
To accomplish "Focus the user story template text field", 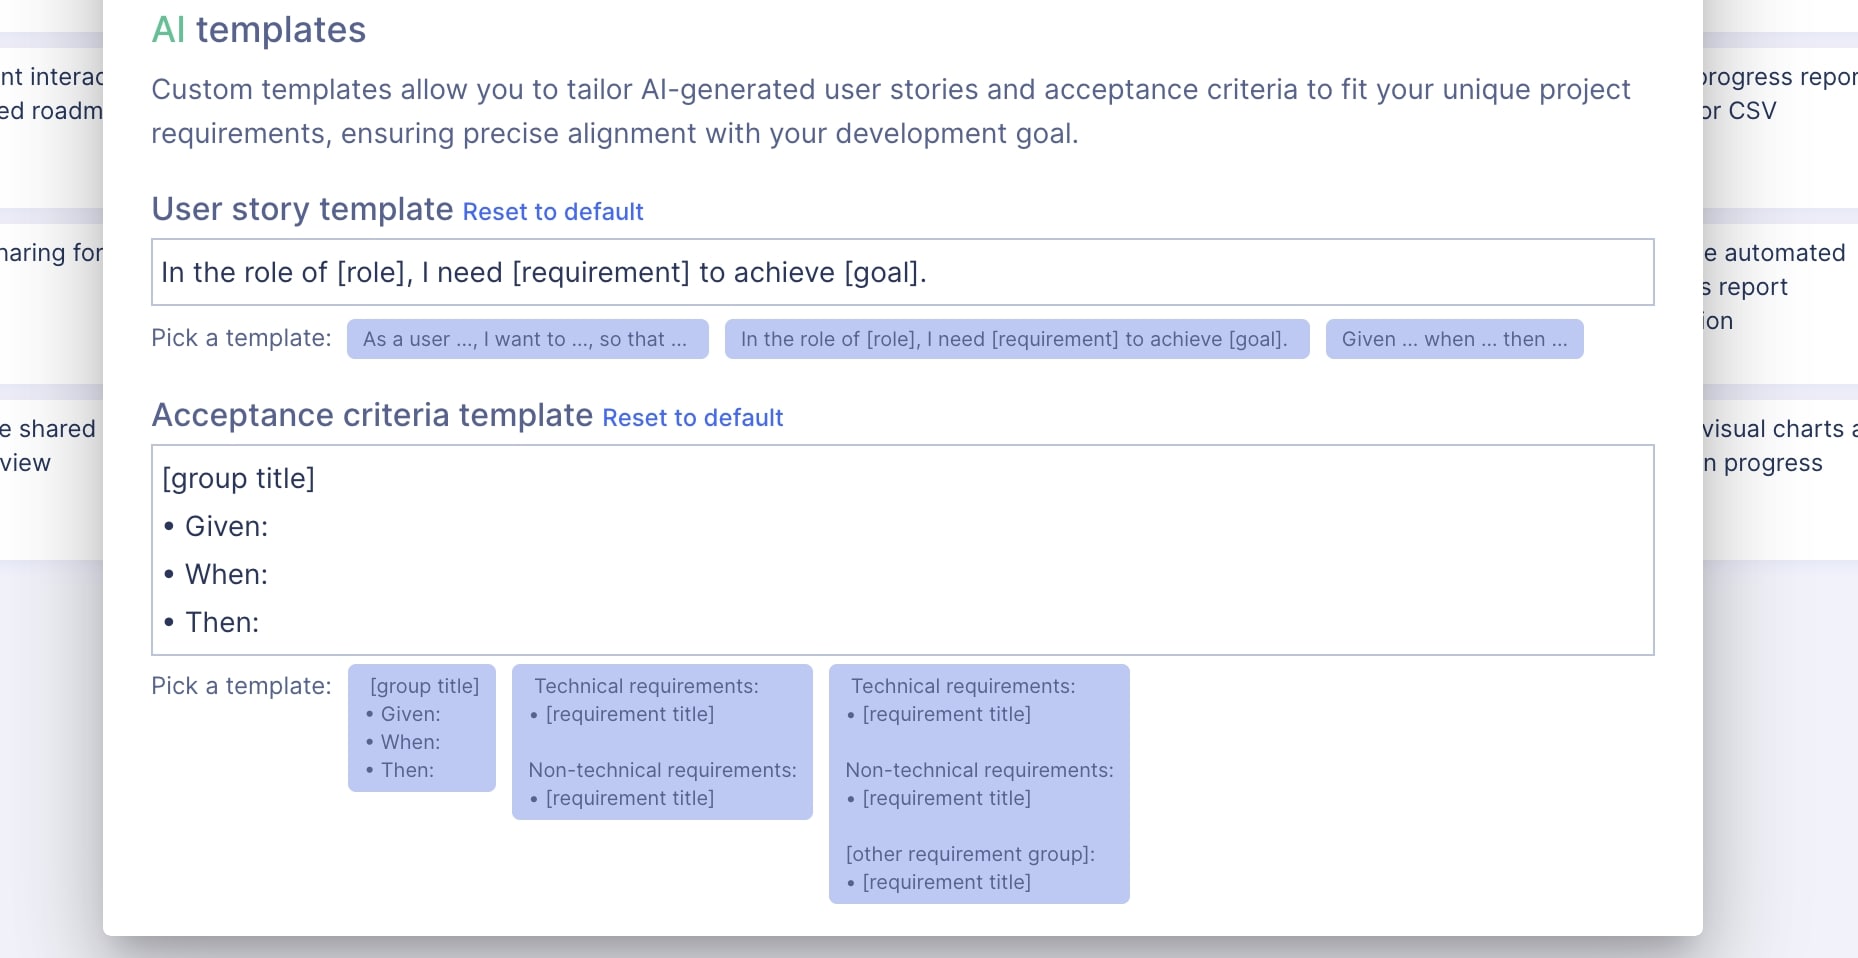I will [x=902, y=272].
